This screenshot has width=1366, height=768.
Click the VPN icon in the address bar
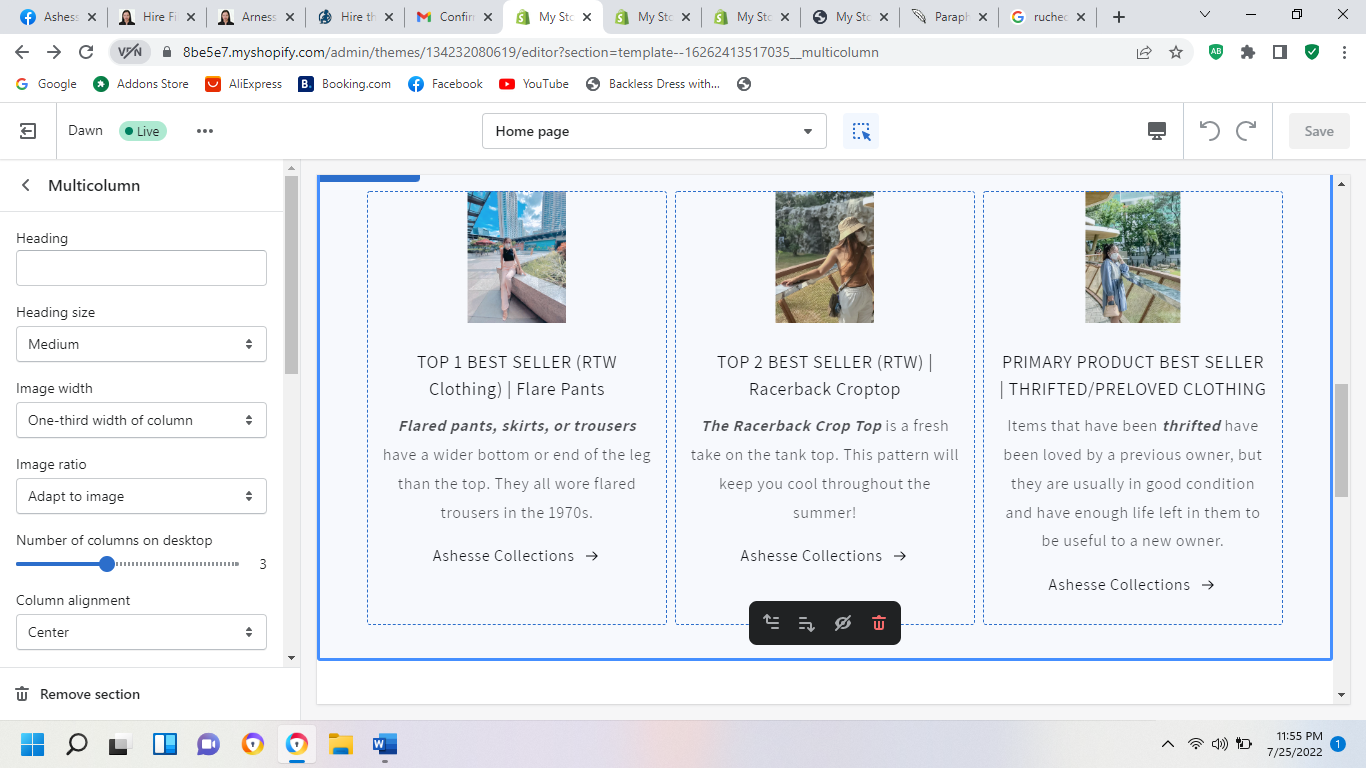(x=130, y=52)
